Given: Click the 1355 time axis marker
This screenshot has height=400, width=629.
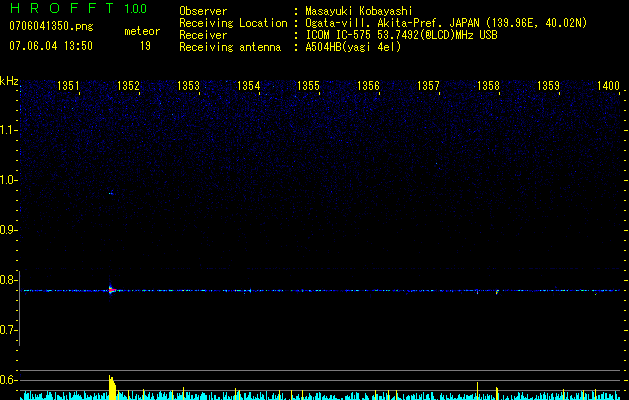Looking at the screenshot, I should click(x=308, y=86).
